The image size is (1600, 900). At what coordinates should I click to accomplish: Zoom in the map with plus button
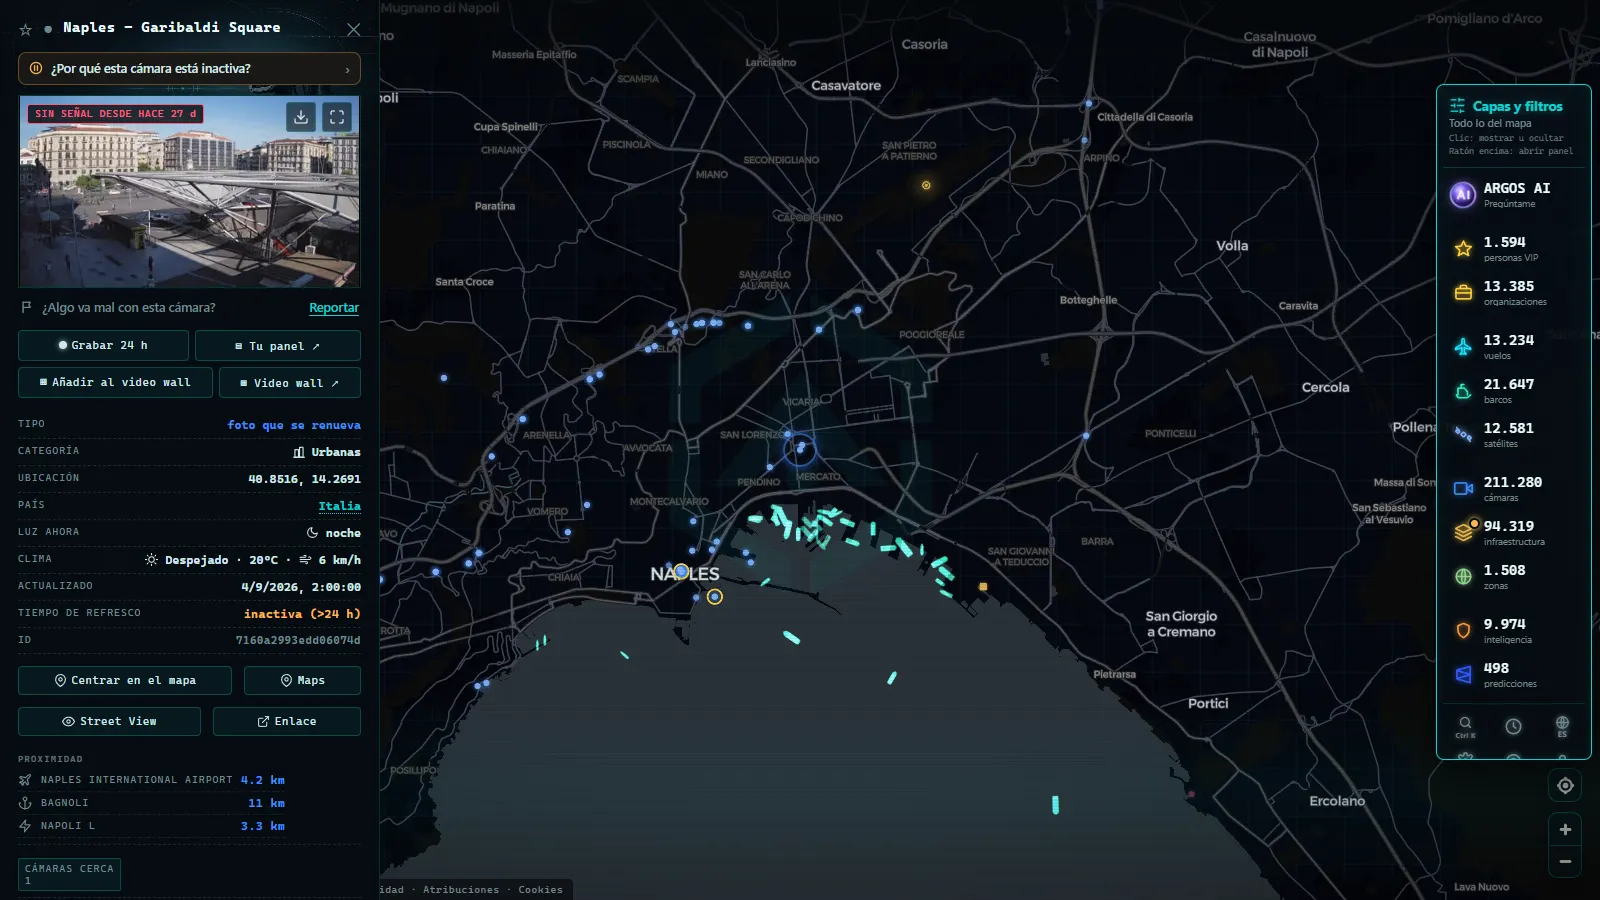point(1565,829)
